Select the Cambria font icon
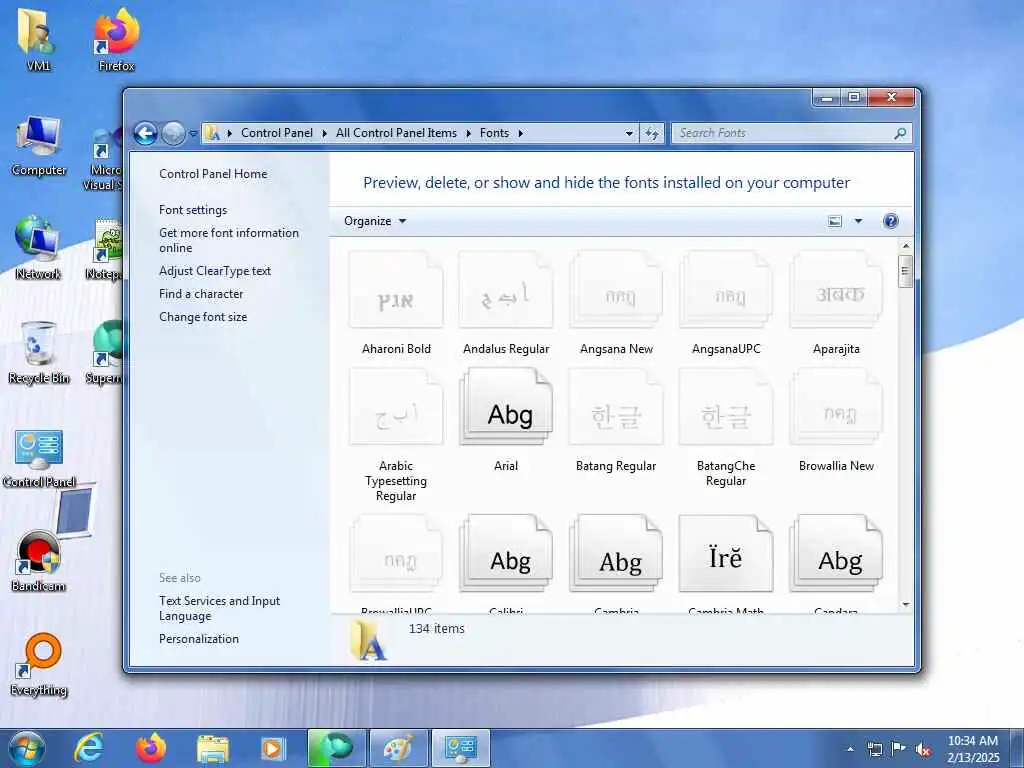1024x768 pixels. [616, 554]
